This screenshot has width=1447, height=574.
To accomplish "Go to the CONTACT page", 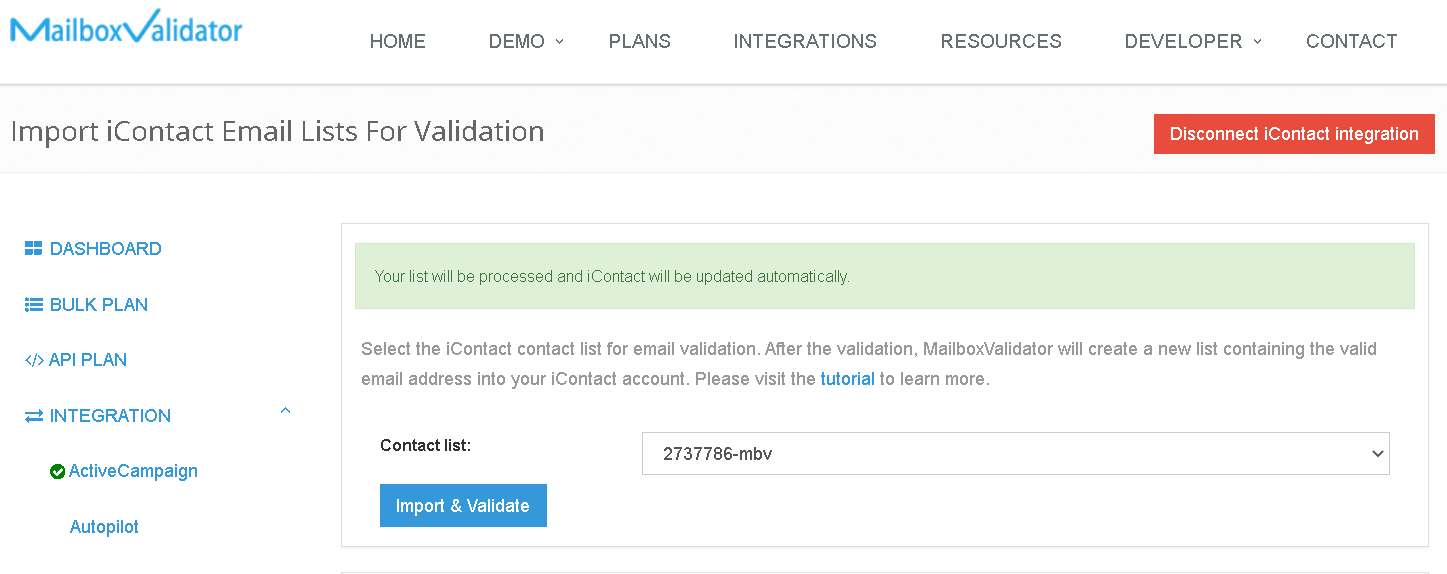I will coord(1352,42).
